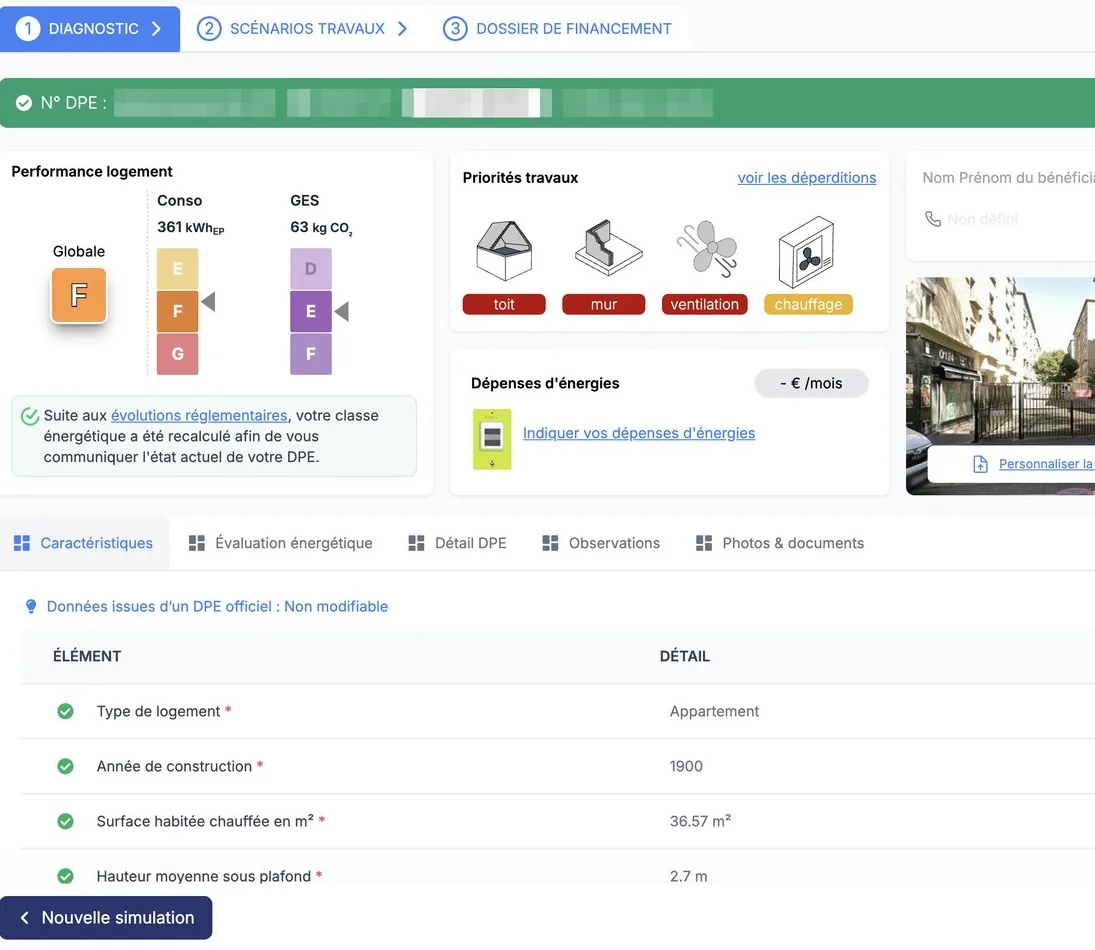The image size is (1095, 950).
Task: Select the orange F bar in Conso scale
Action: [177, 311]
